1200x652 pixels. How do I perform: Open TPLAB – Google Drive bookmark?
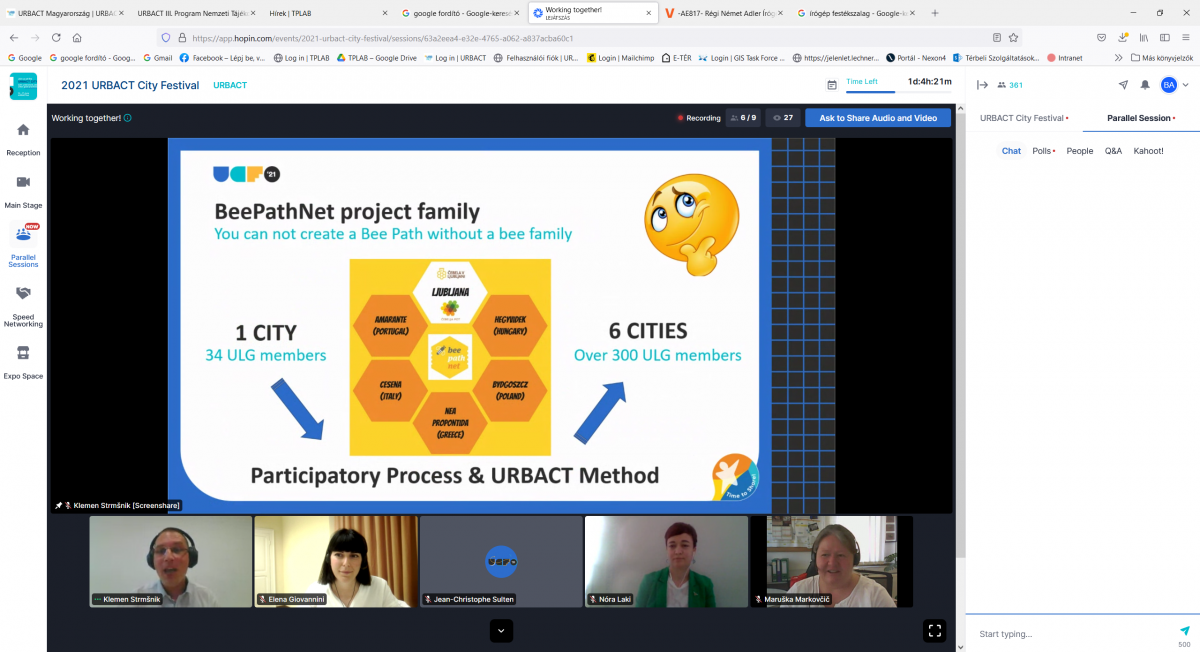[376, 58]
